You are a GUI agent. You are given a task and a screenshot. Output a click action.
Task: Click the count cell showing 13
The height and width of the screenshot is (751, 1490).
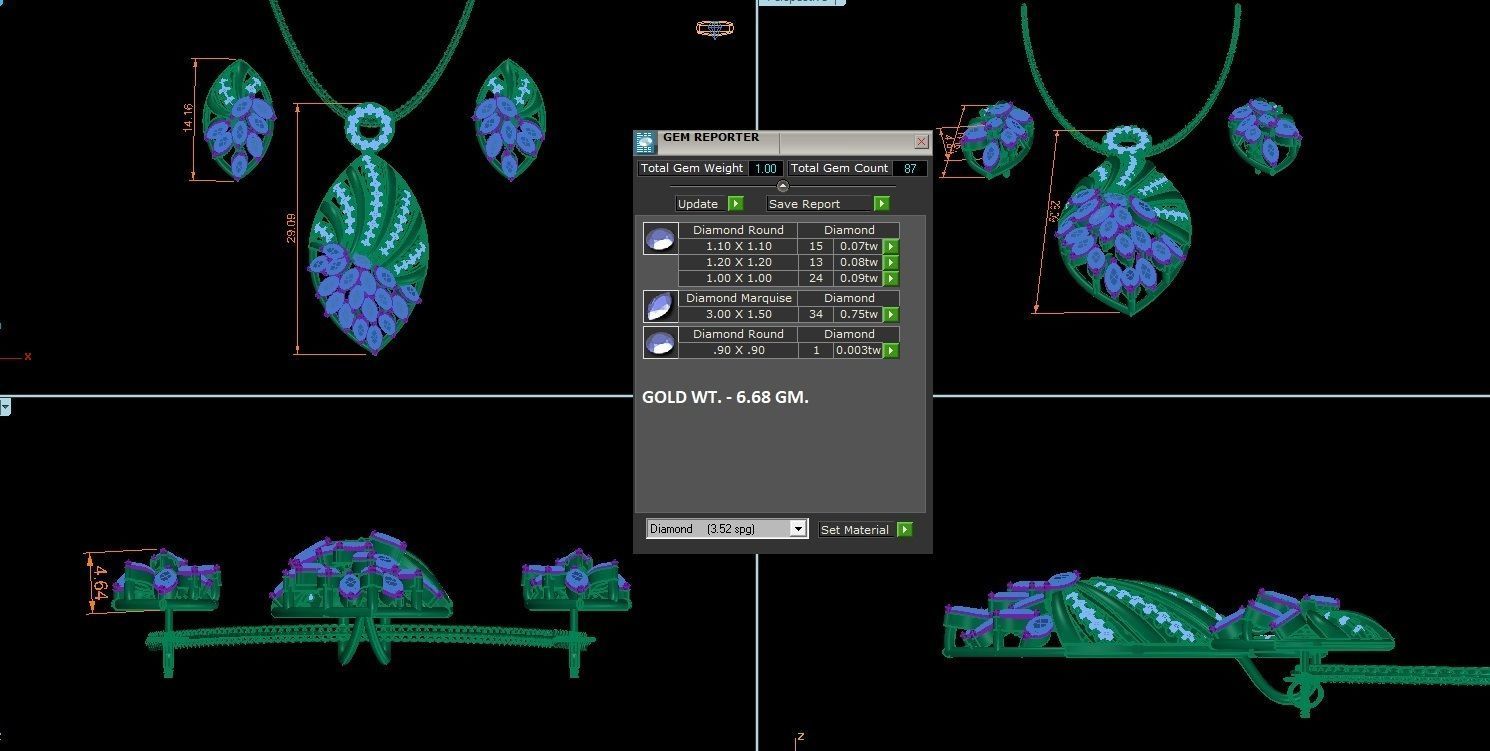pos(816,262)
